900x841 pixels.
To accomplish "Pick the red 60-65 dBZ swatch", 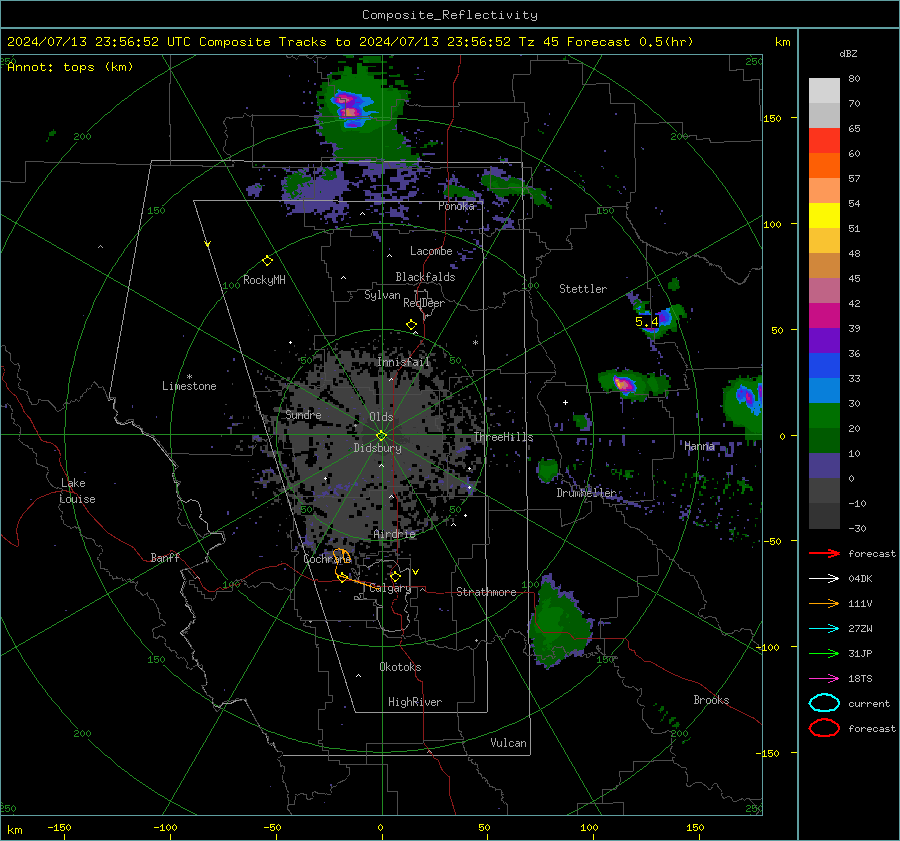I will [x=824, y=141].
